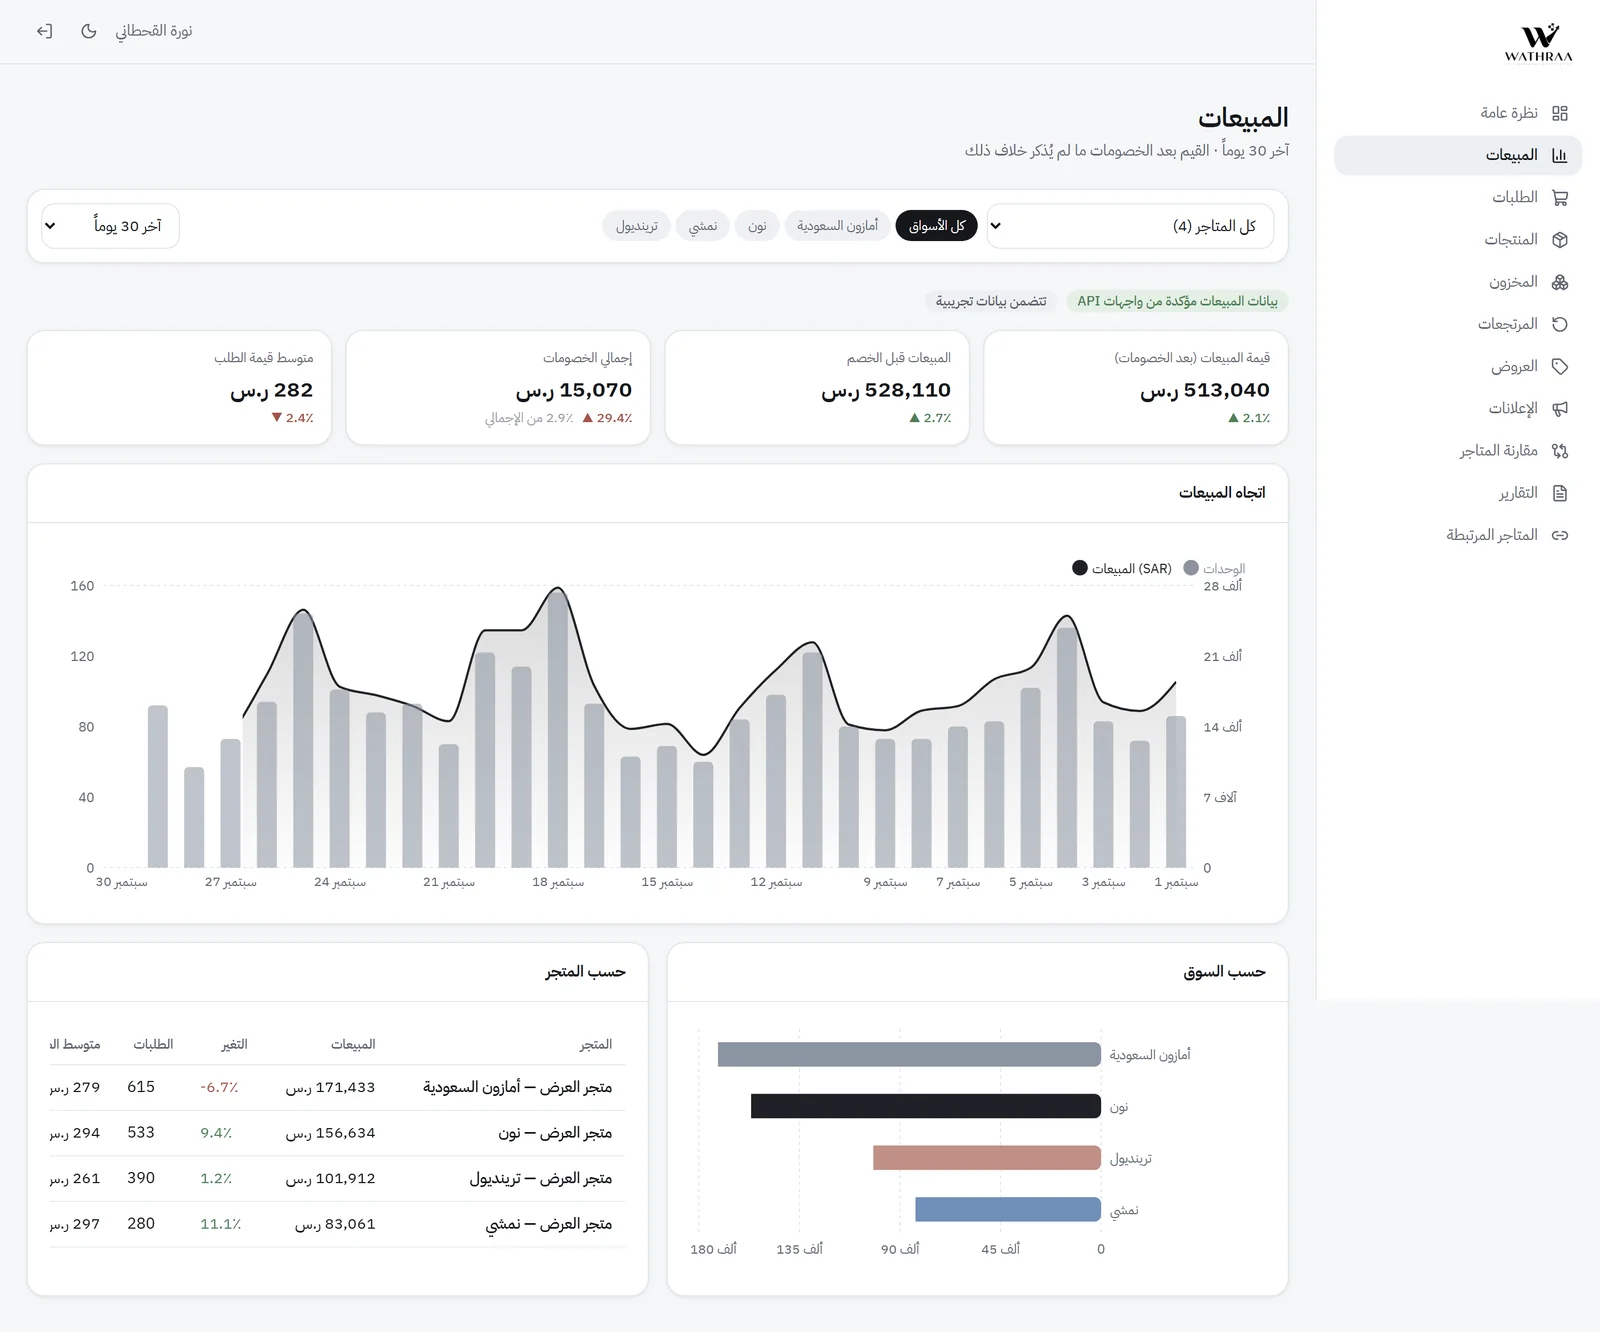Filter by أمازون السعودية chip
The image size is (1600, 1332).
(x=837, y=226)
